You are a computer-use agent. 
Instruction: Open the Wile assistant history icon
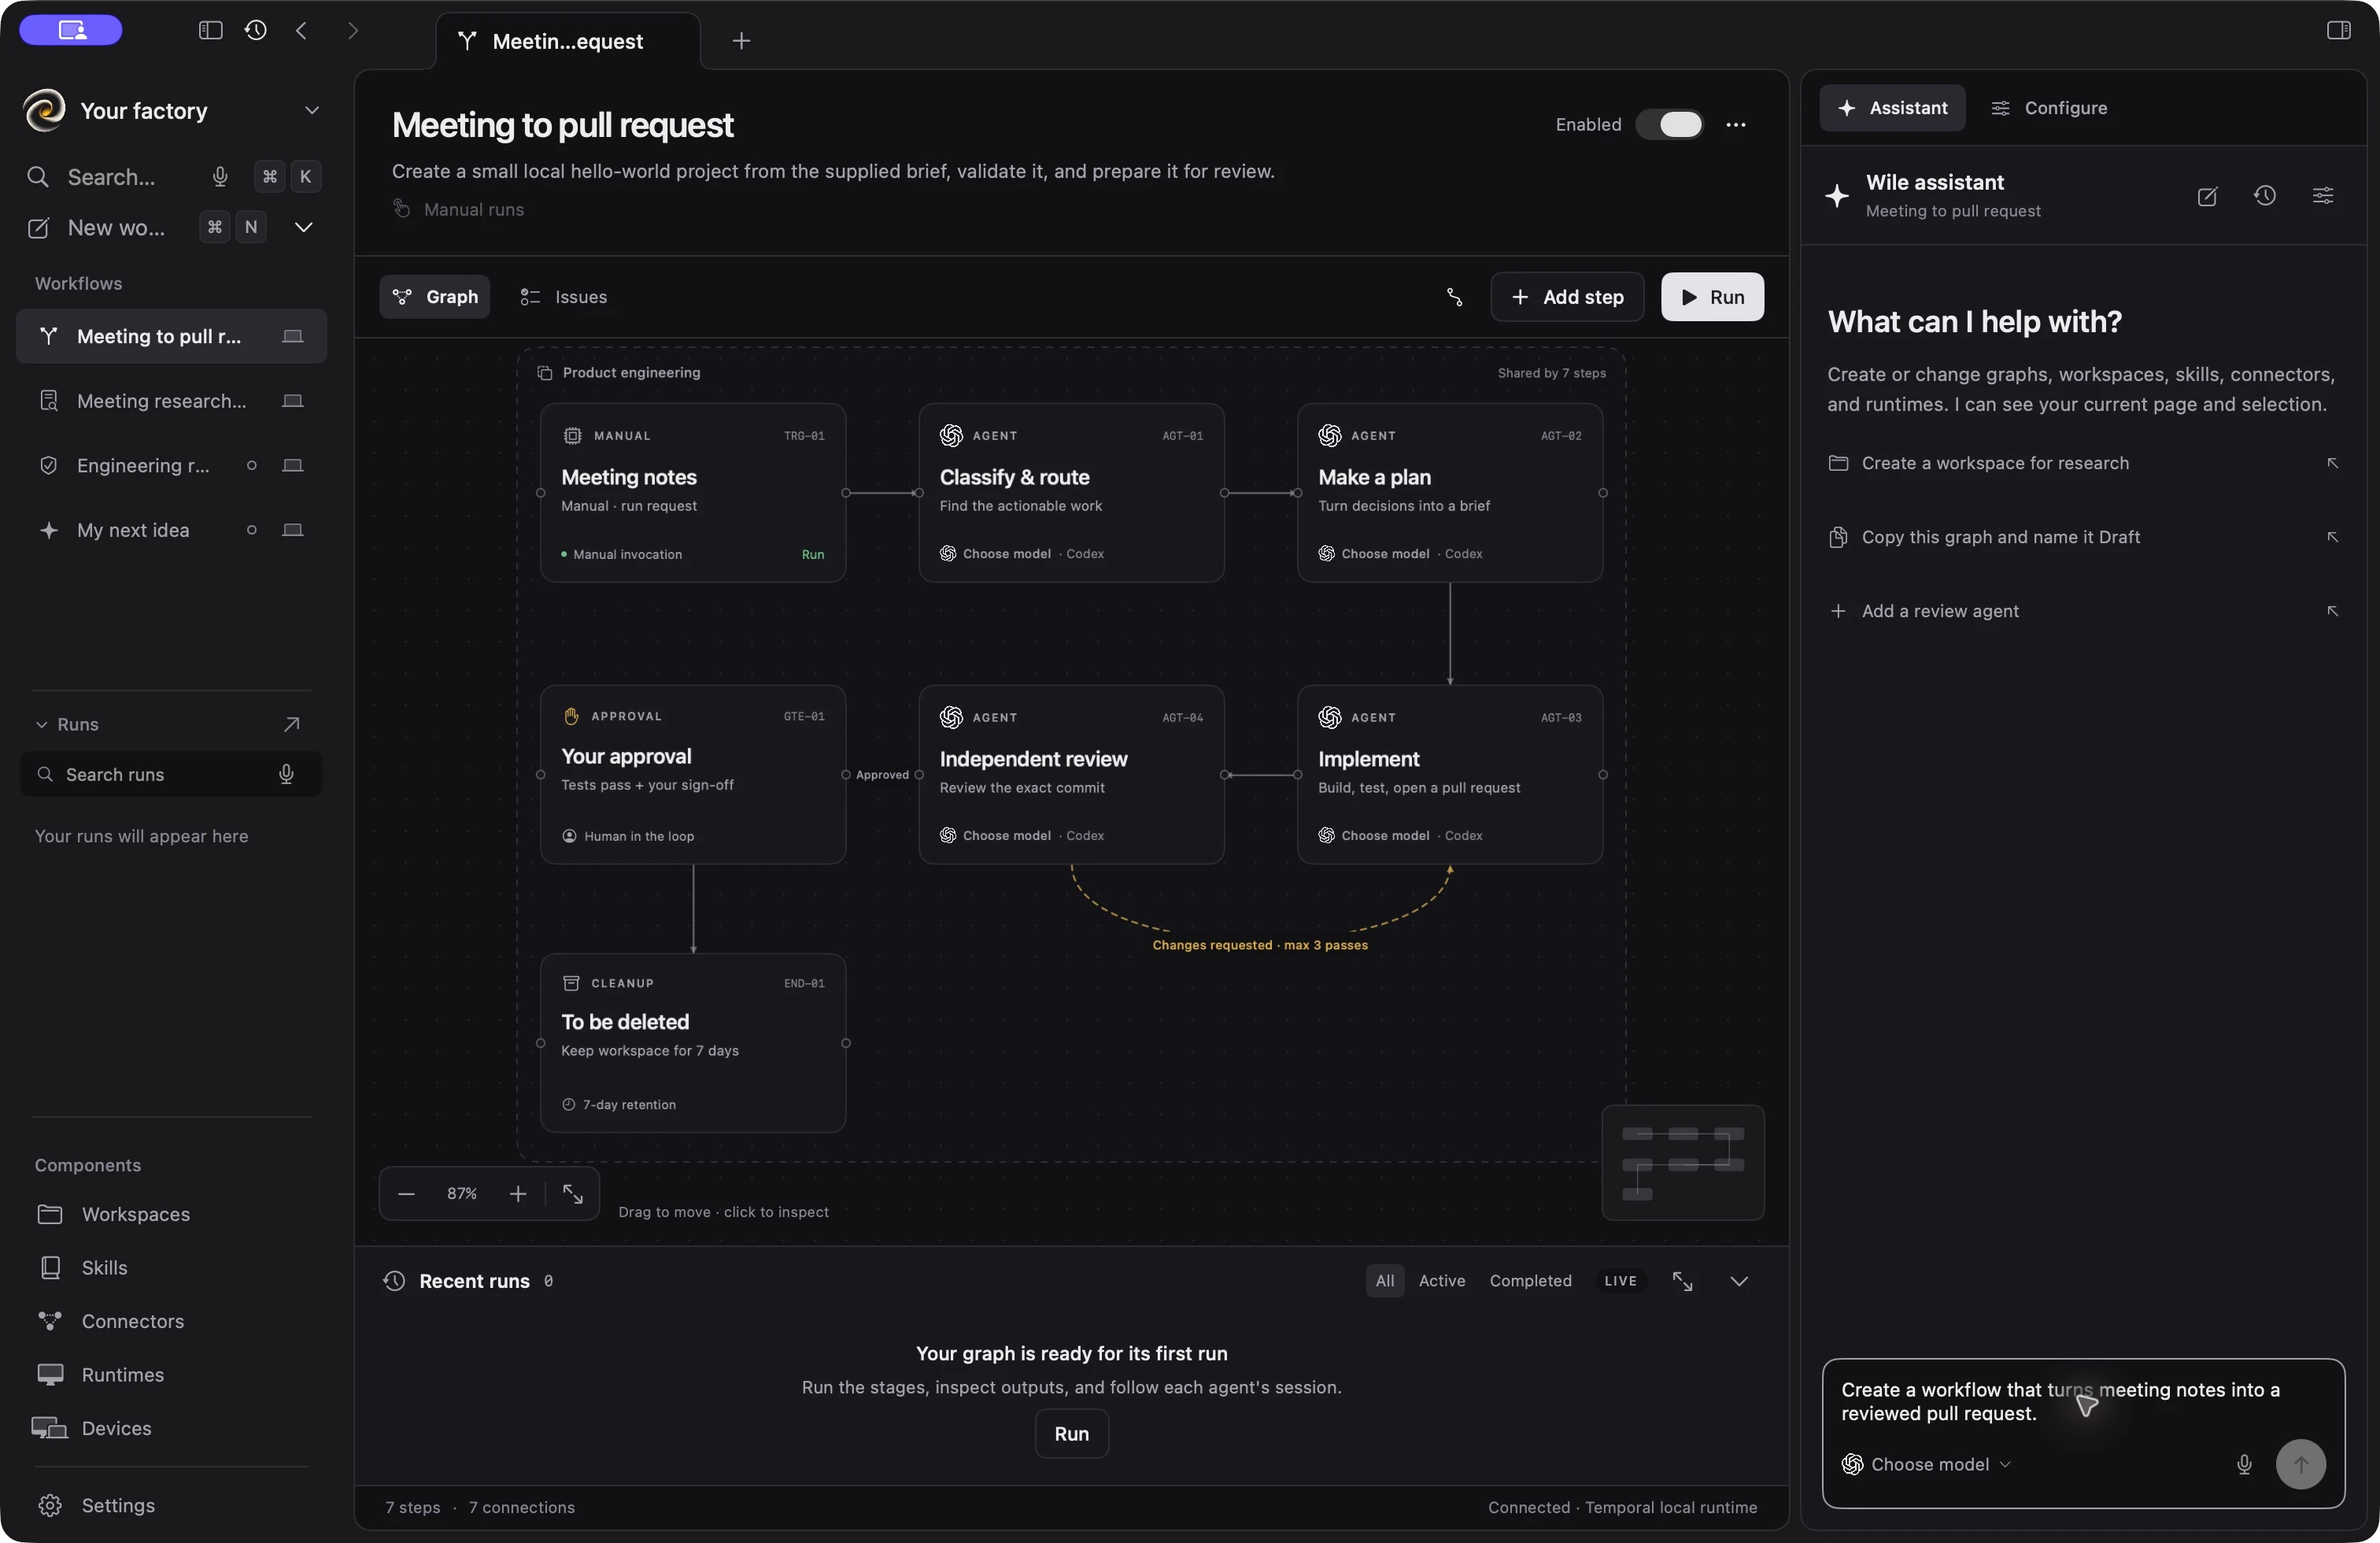pos(2265,196)
